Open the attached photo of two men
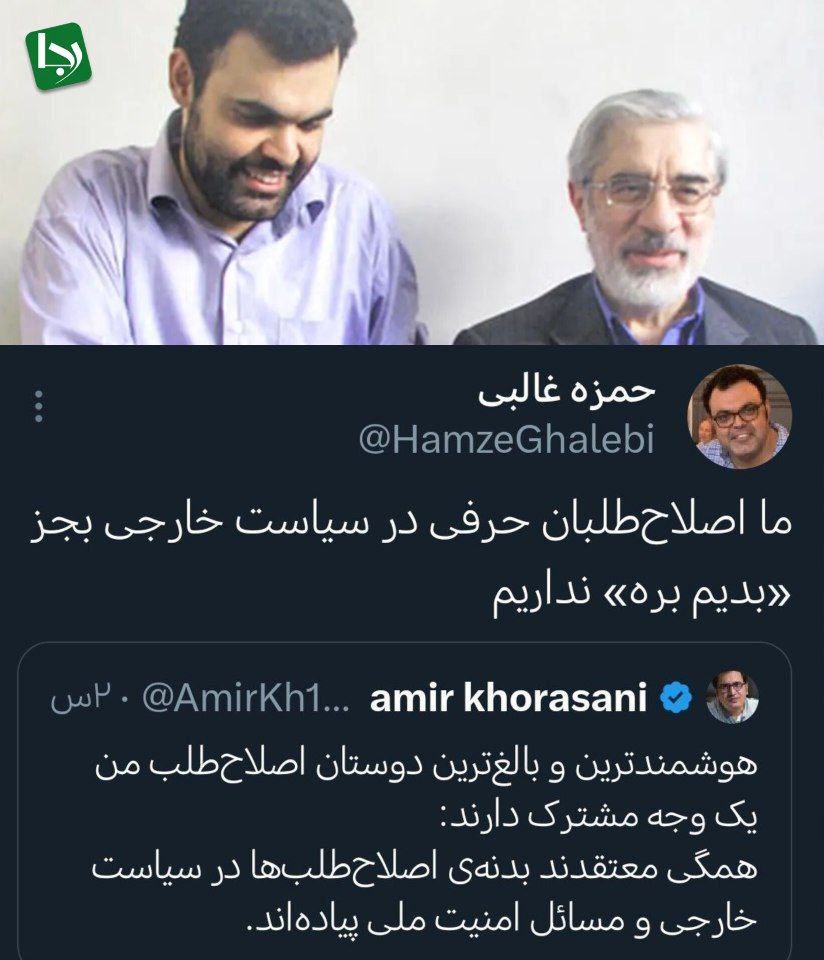Image resolution: width=824 pixels, height=960 pixels. (412, 172)
